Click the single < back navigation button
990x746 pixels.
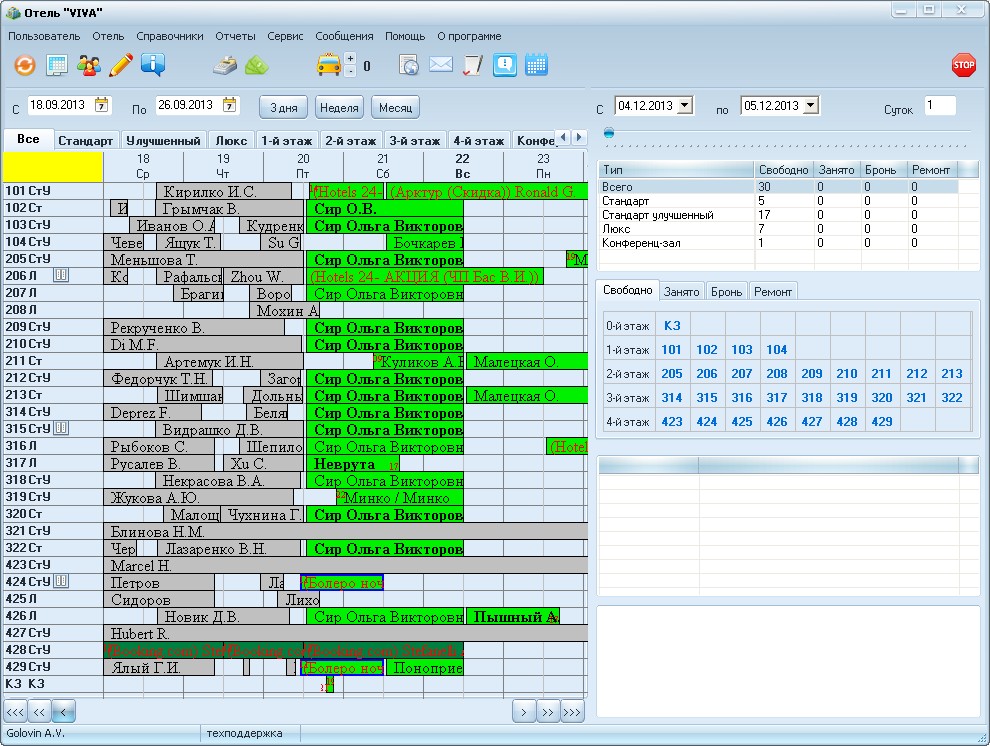(63, 712)
